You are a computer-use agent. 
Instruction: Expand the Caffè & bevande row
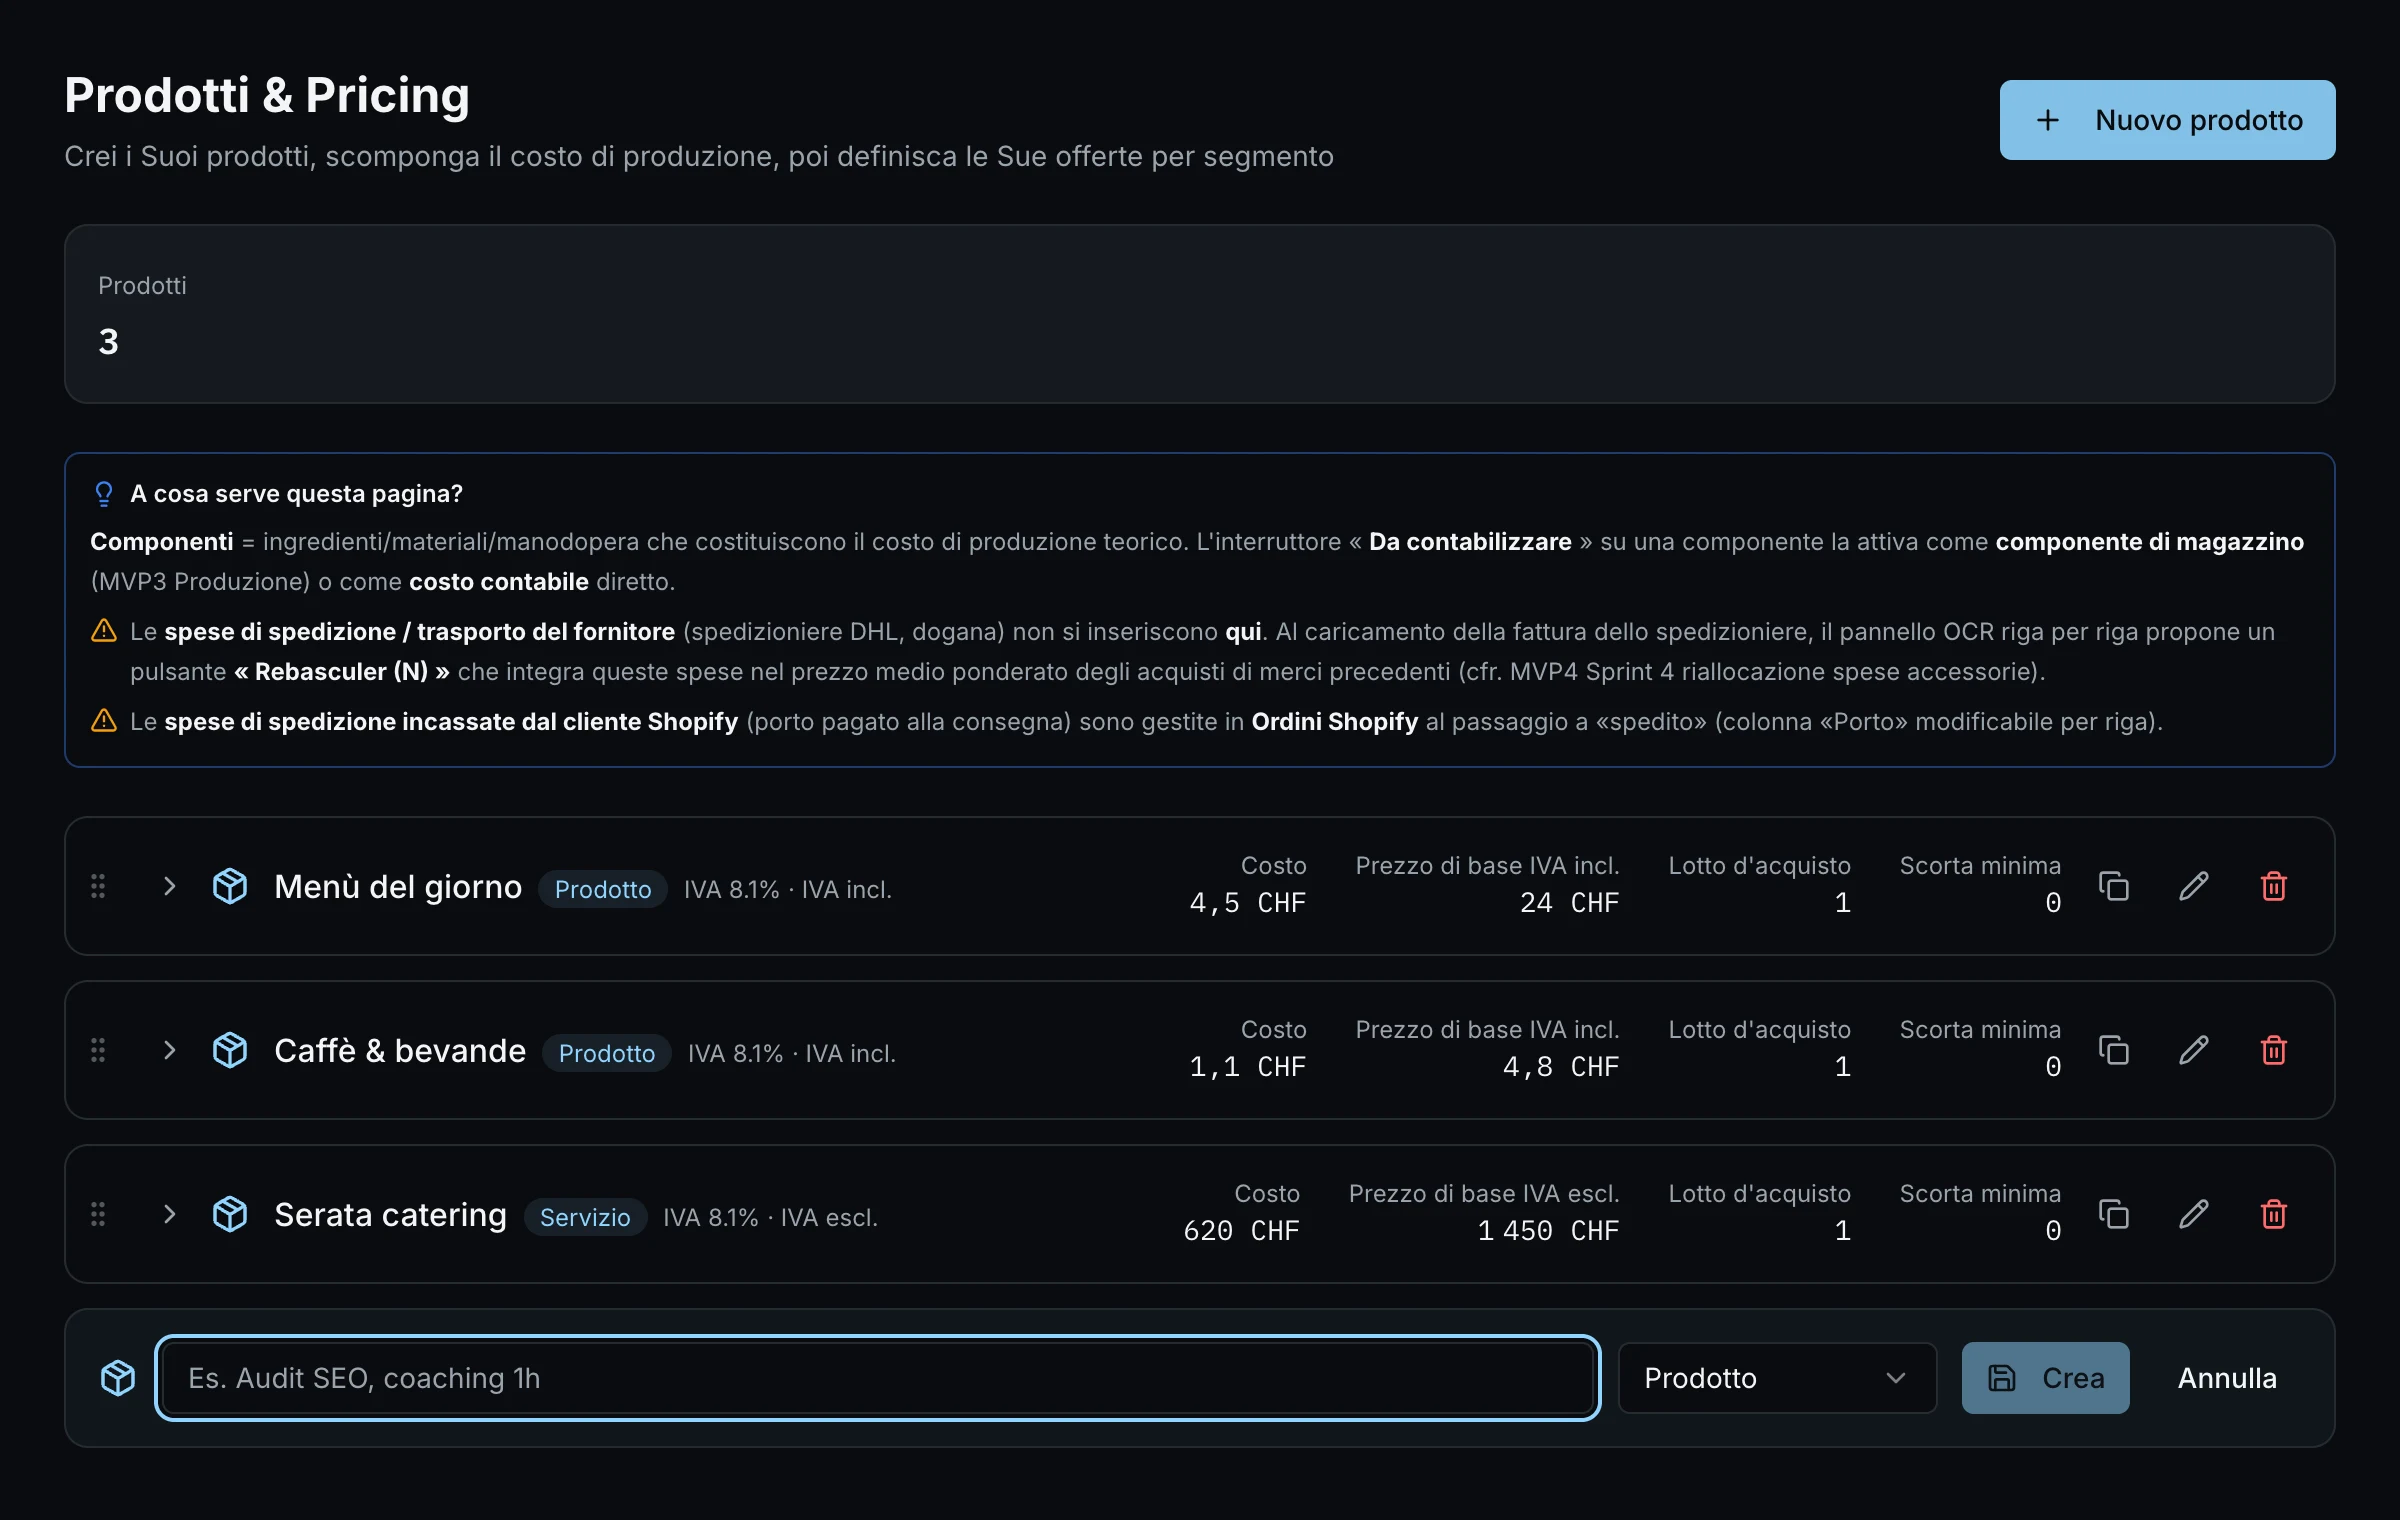click(169, 1050)
